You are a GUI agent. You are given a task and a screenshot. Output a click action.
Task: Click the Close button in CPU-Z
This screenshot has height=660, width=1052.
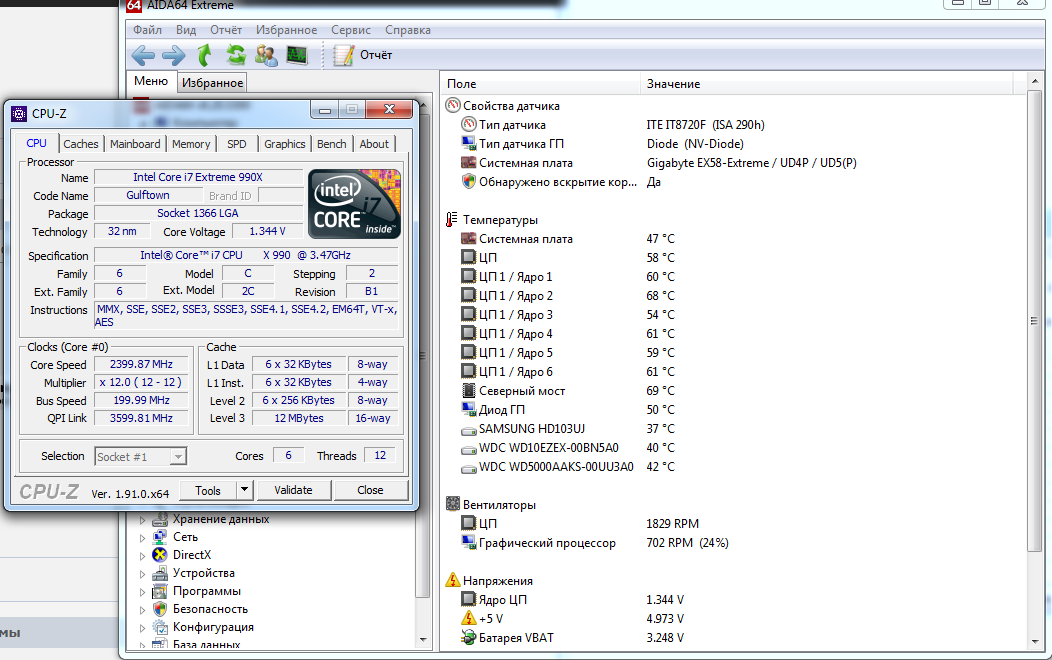370,490
